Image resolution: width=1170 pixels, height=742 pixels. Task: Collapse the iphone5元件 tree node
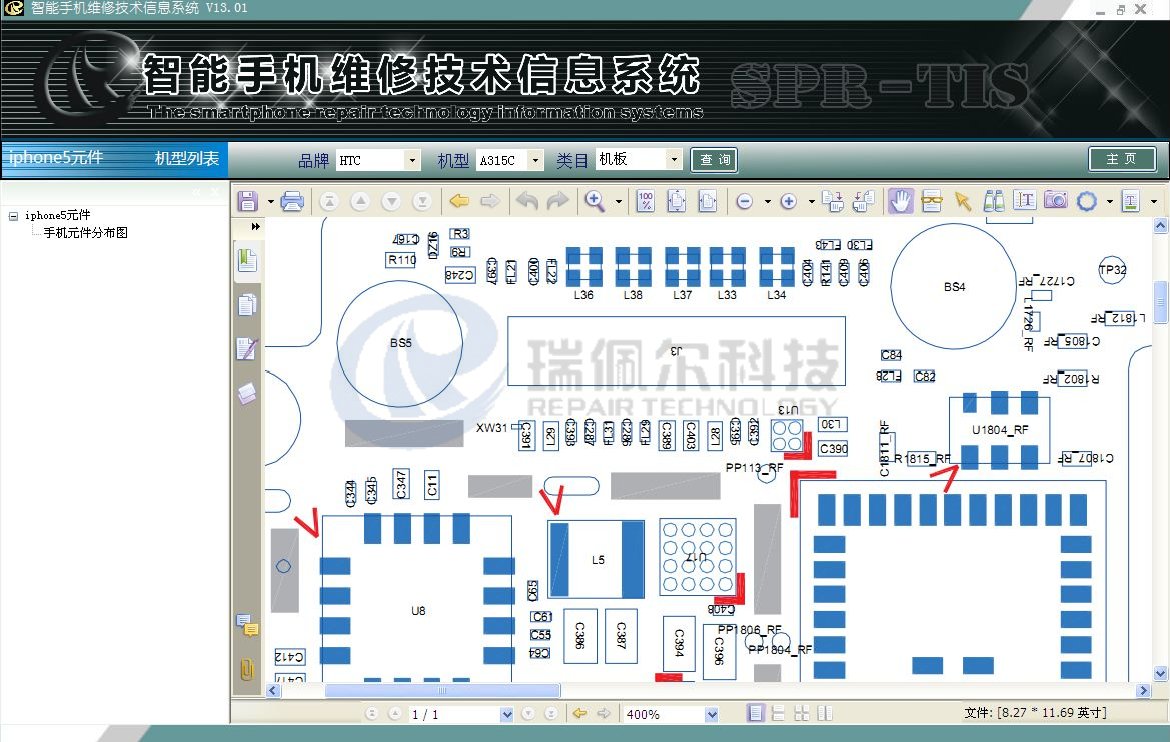pos(13,216)
